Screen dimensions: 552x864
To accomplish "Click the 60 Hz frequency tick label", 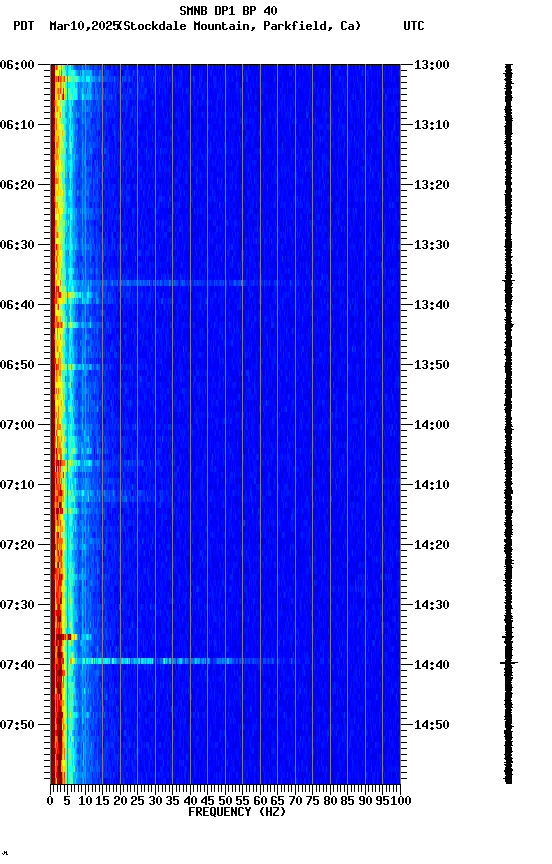I will tap(260, 801).
